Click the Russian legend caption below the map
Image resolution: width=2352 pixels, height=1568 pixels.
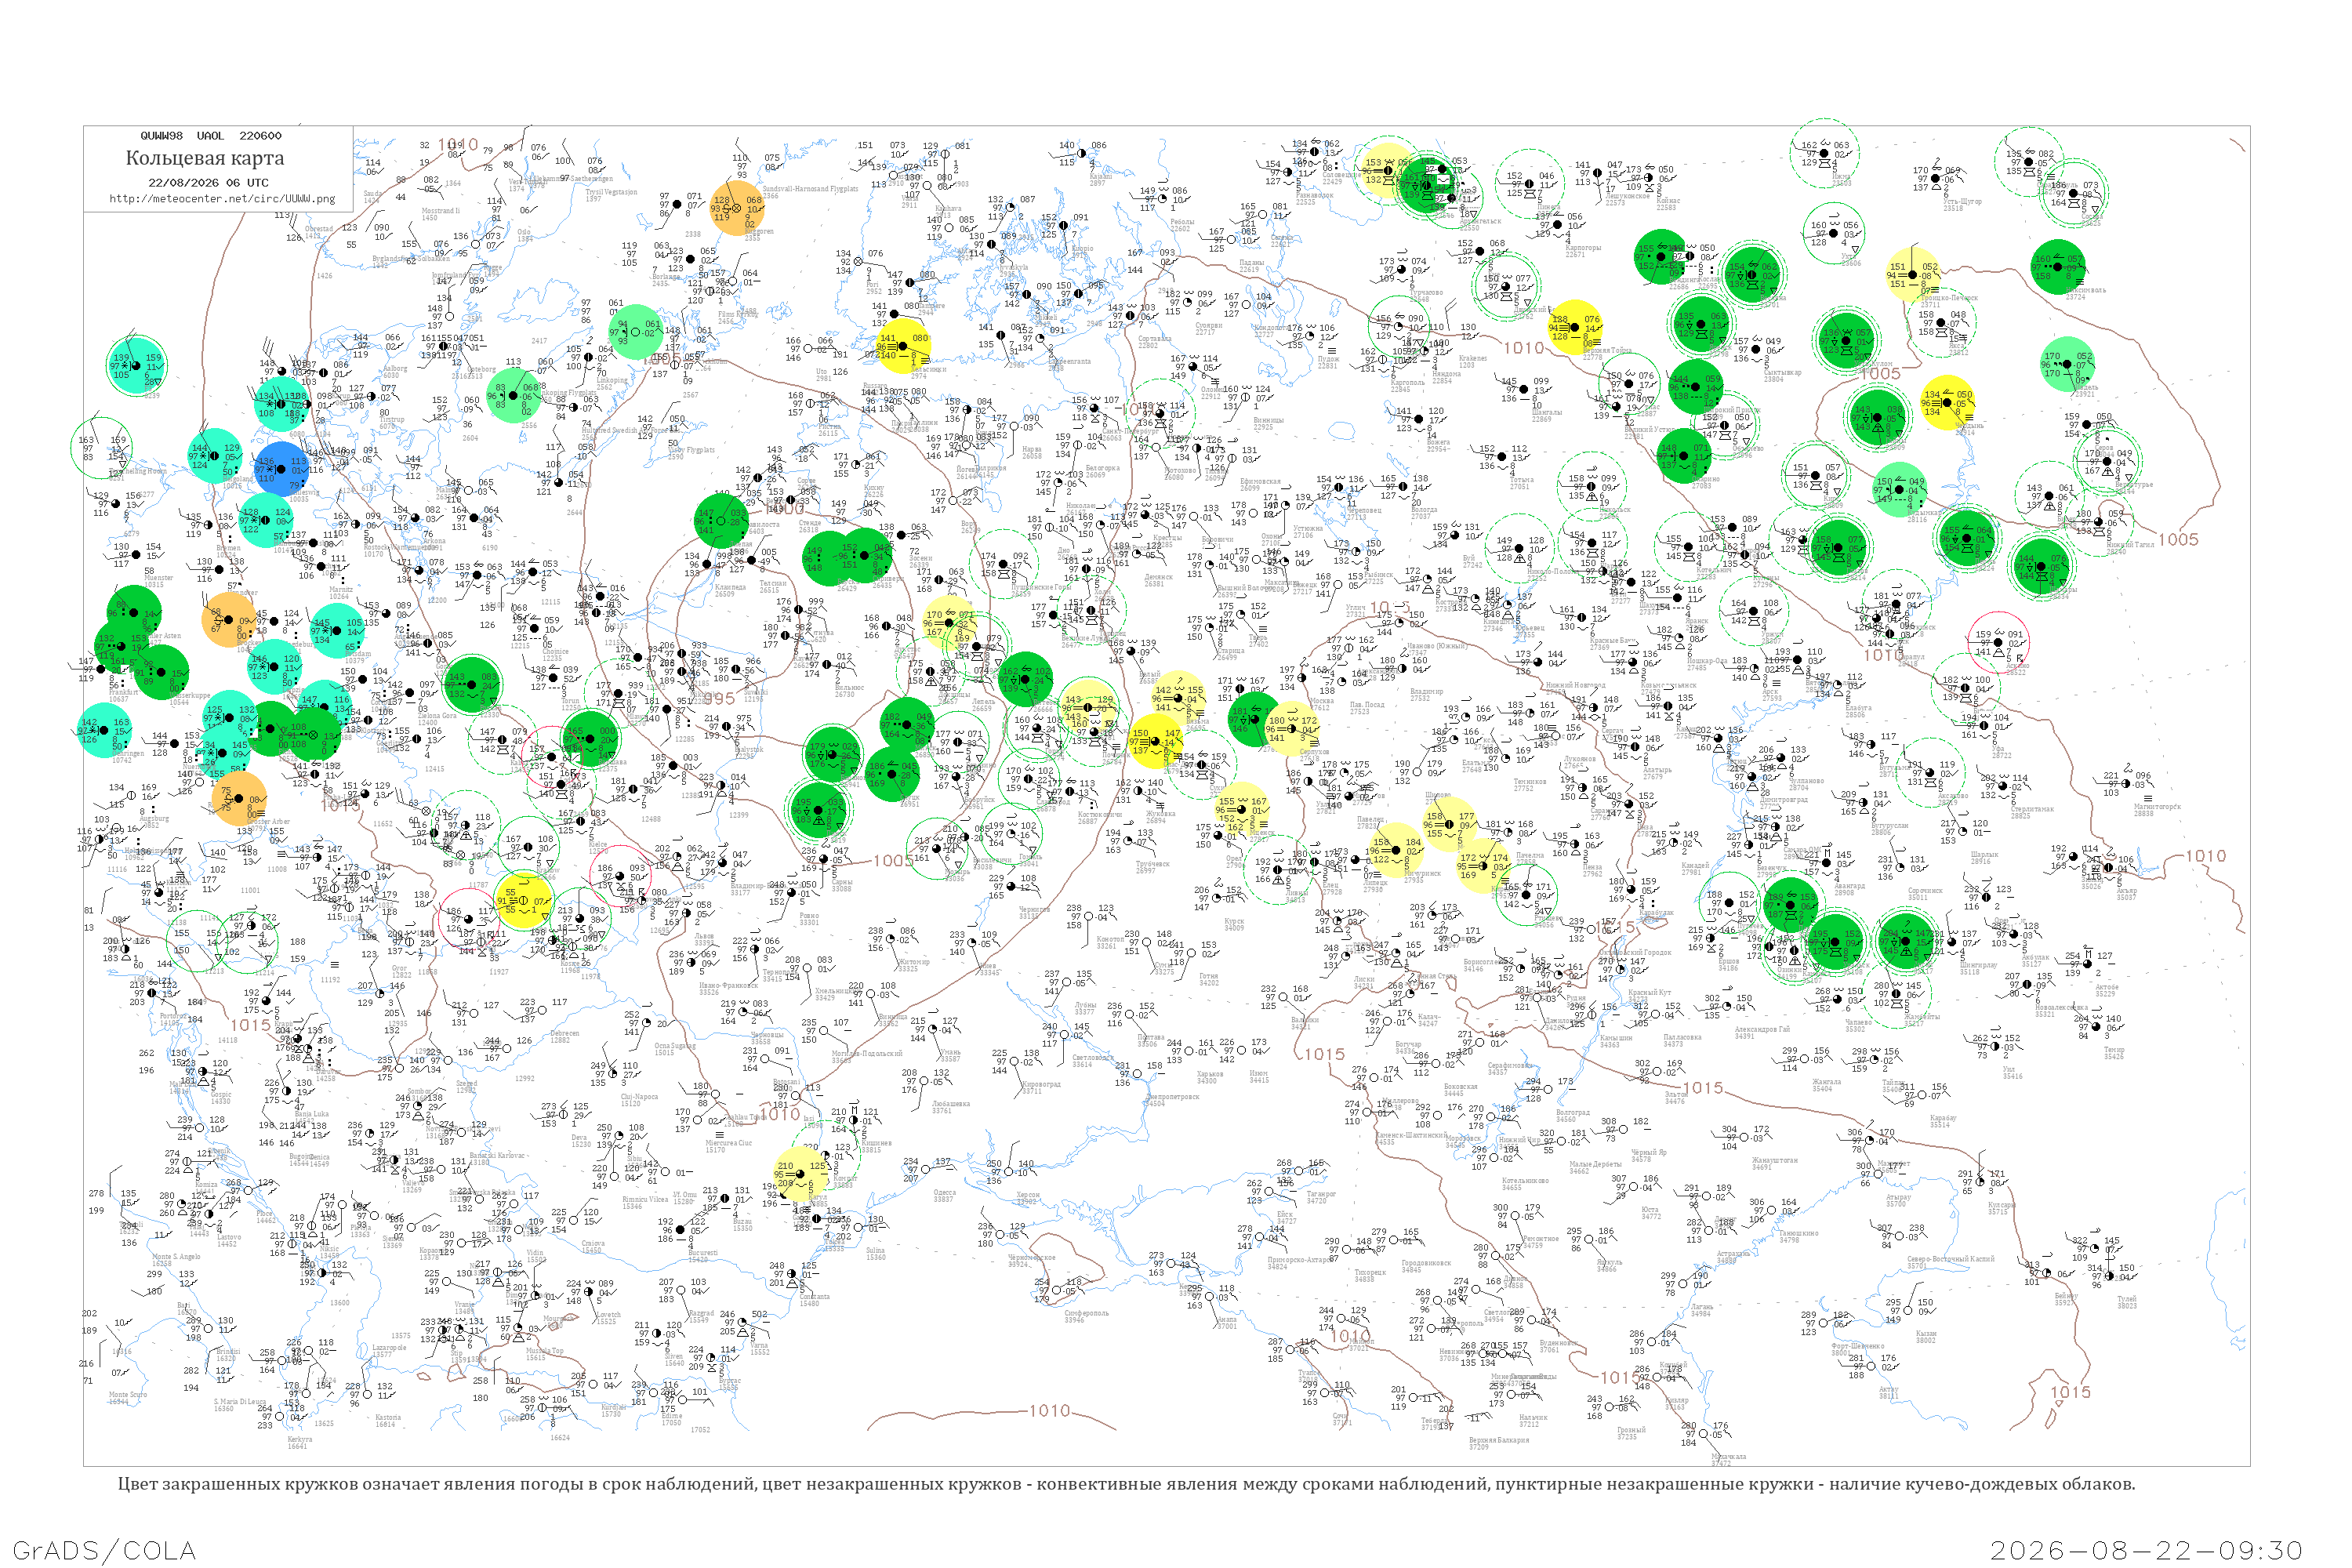click(x=1126, y=1484)
